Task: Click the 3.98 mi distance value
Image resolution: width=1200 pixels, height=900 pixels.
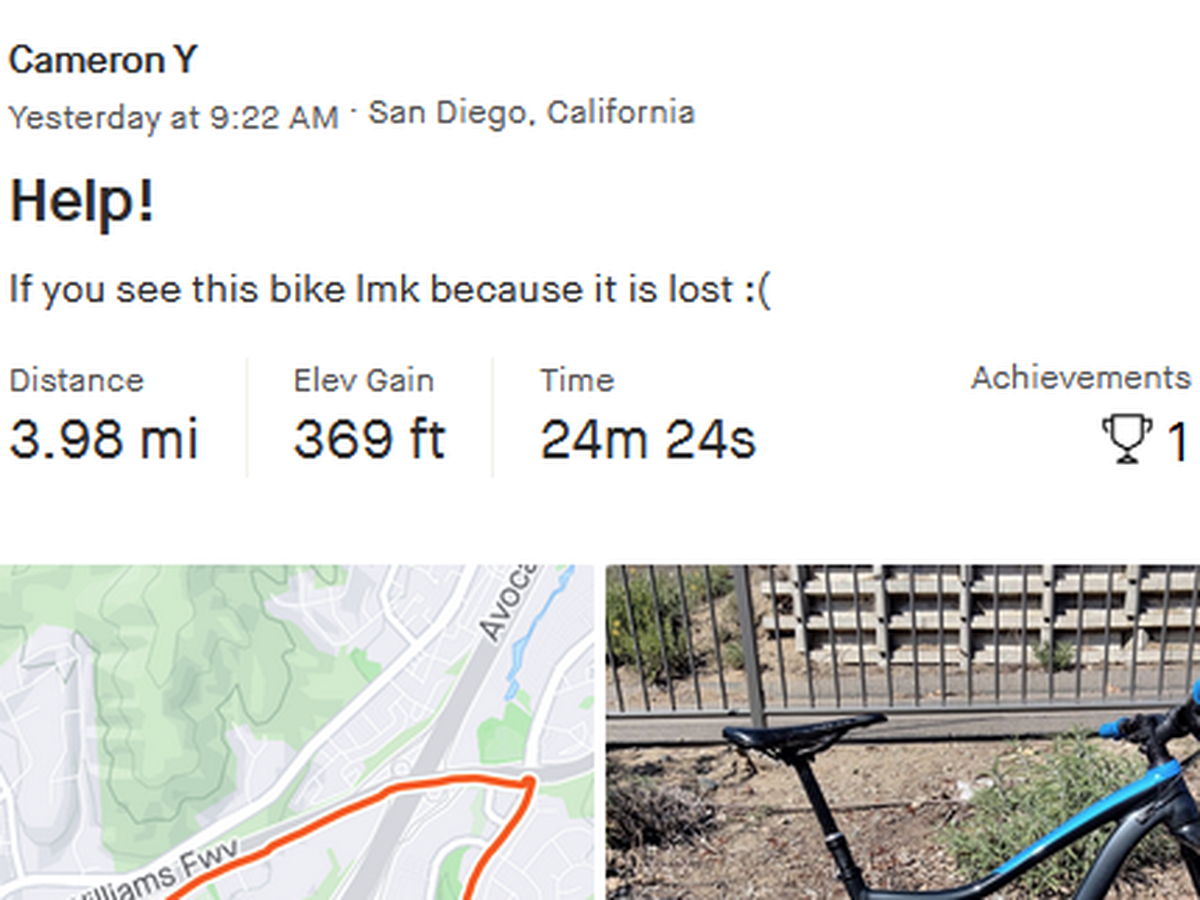Action: (x=104, y=439)
